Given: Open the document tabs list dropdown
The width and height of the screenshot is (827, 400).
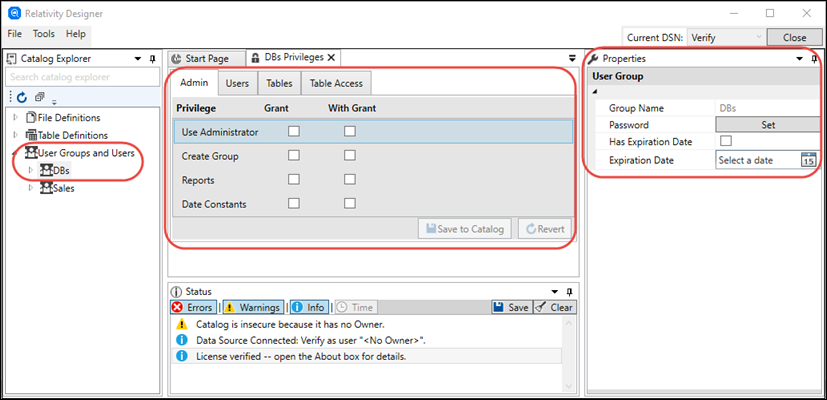Looking at the screenshot, I should click(x=572, y=58).
